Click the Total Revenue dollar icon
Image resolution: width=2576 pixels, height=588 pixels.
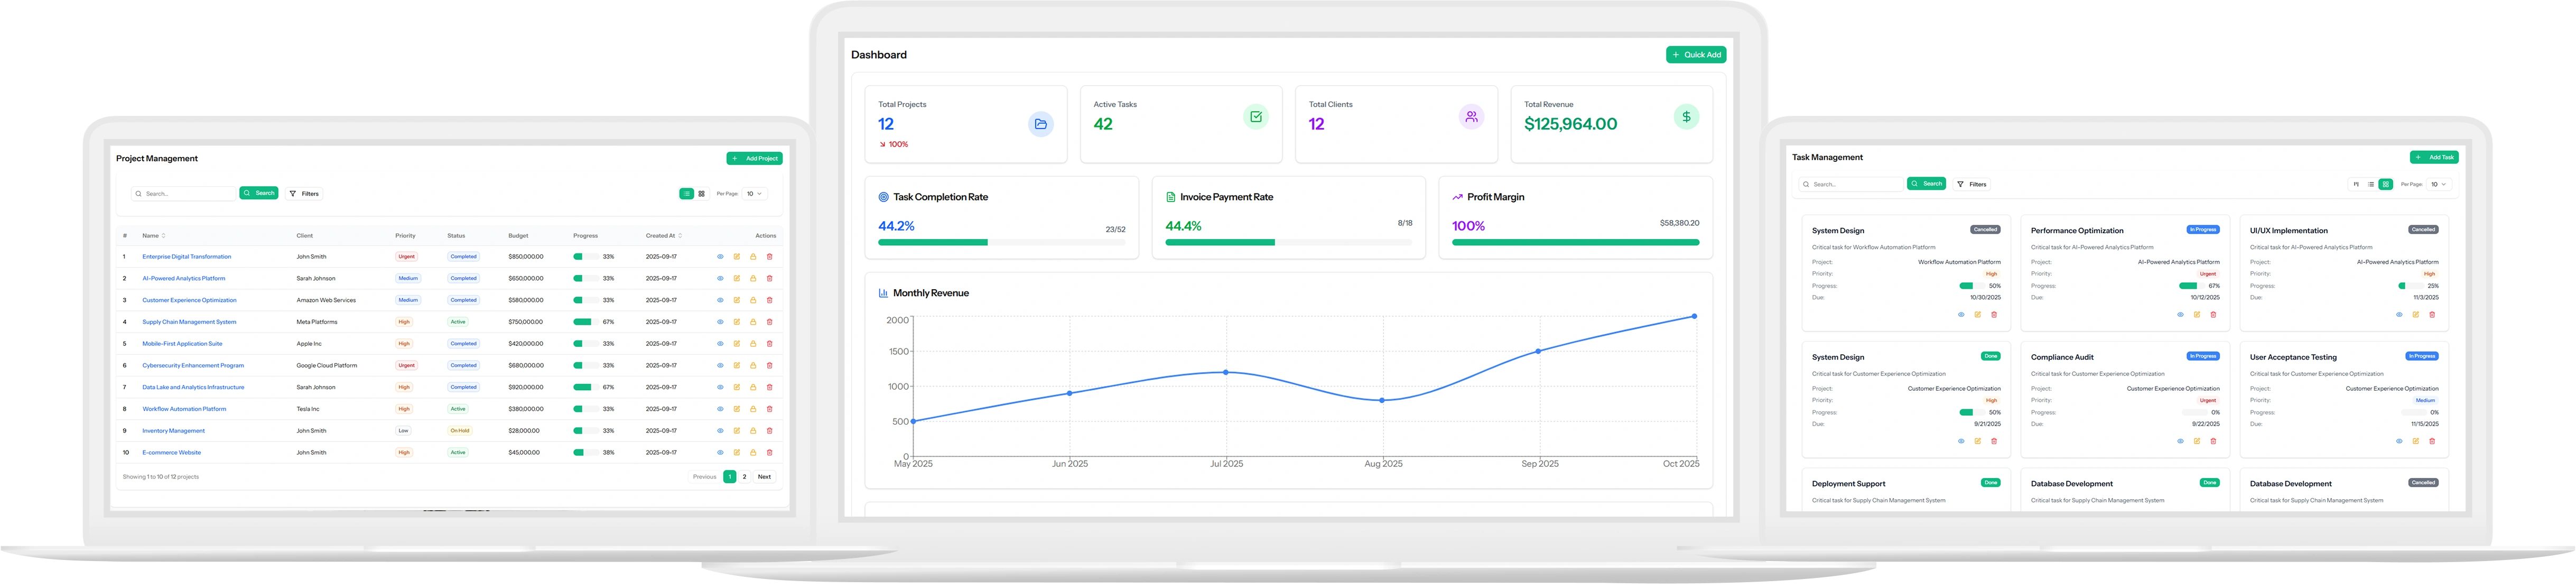1686,117
